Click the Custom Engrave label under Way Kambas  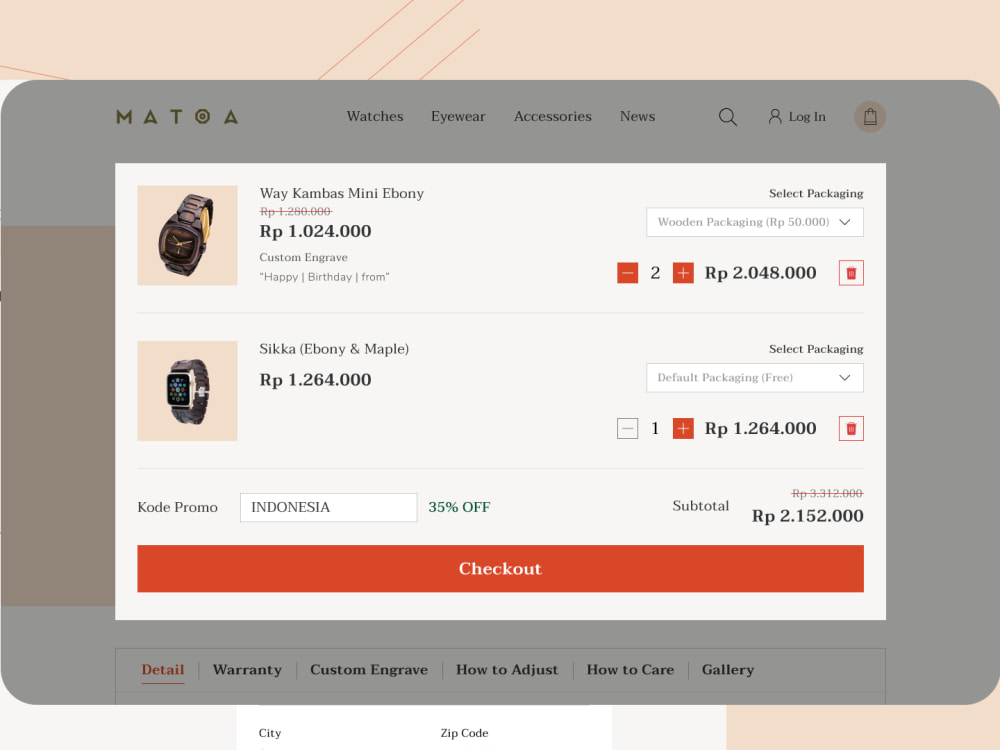304,257
